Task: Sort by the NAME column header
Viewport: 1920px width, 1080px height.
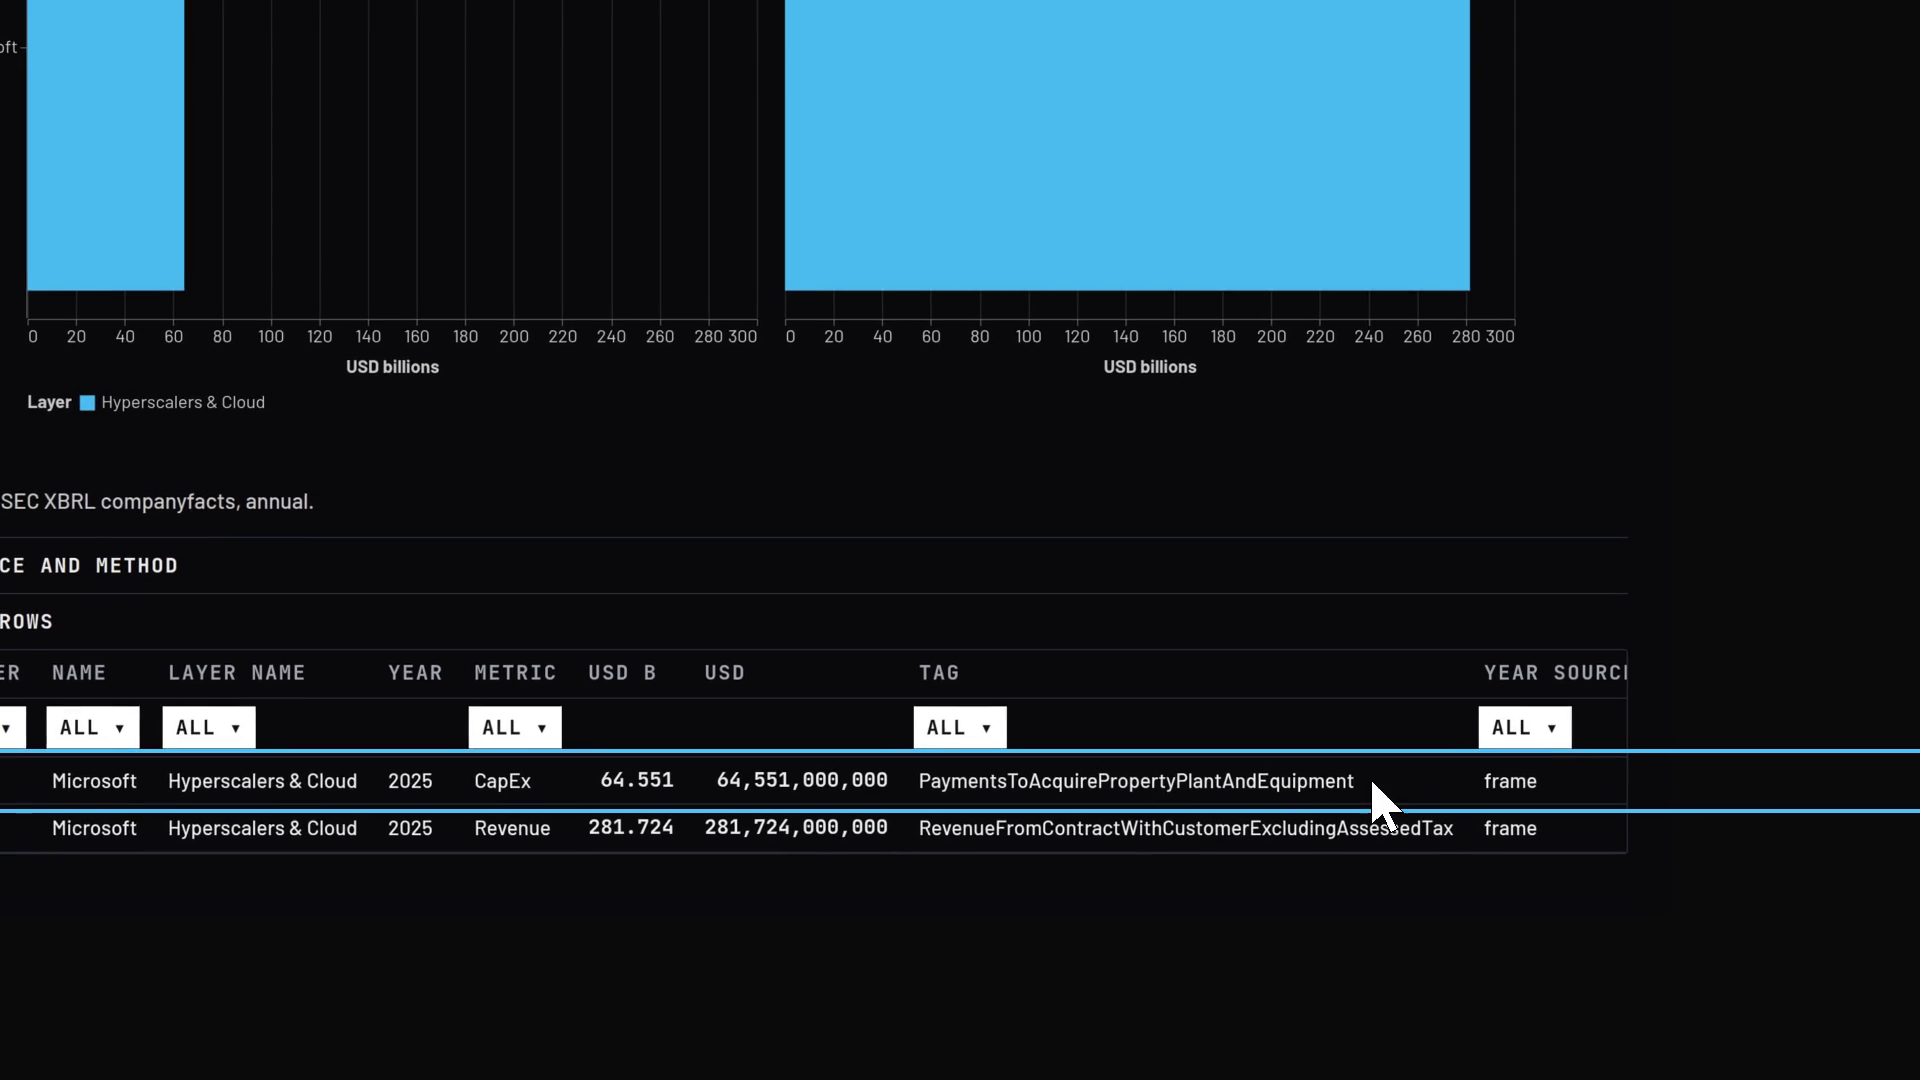Action: (79, 673)
